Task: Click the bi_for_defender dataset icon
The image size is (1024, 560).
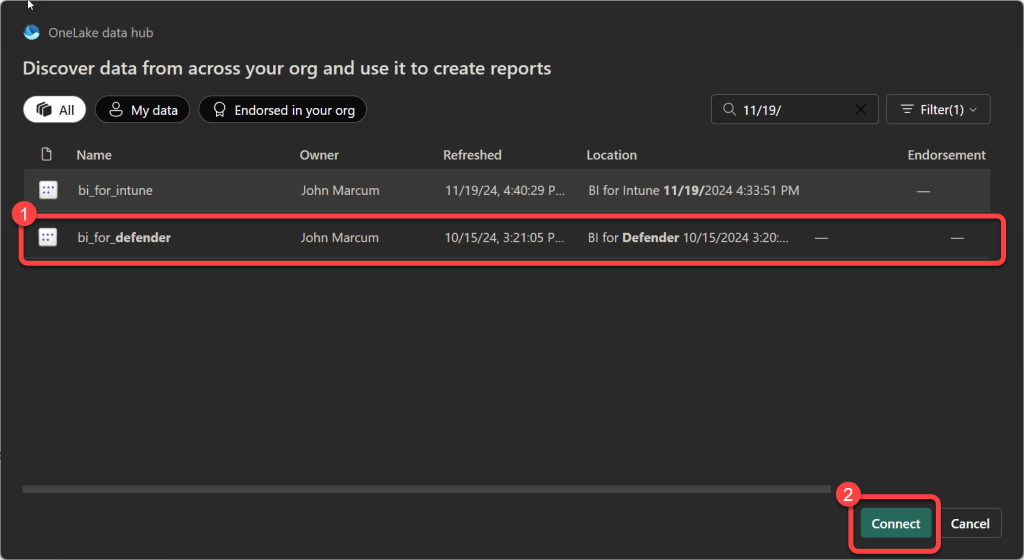Action: 48,237
